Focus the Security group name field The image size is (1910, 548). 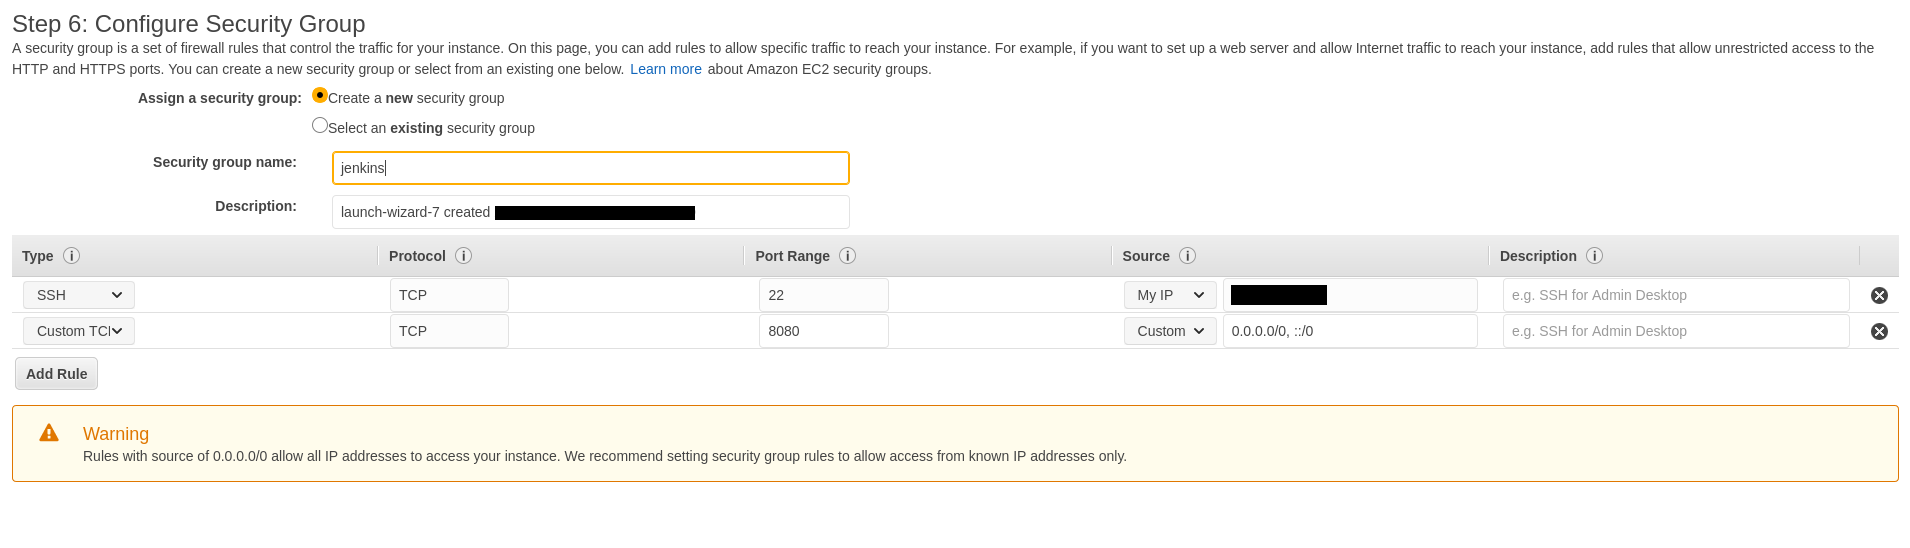pos(590,168)
